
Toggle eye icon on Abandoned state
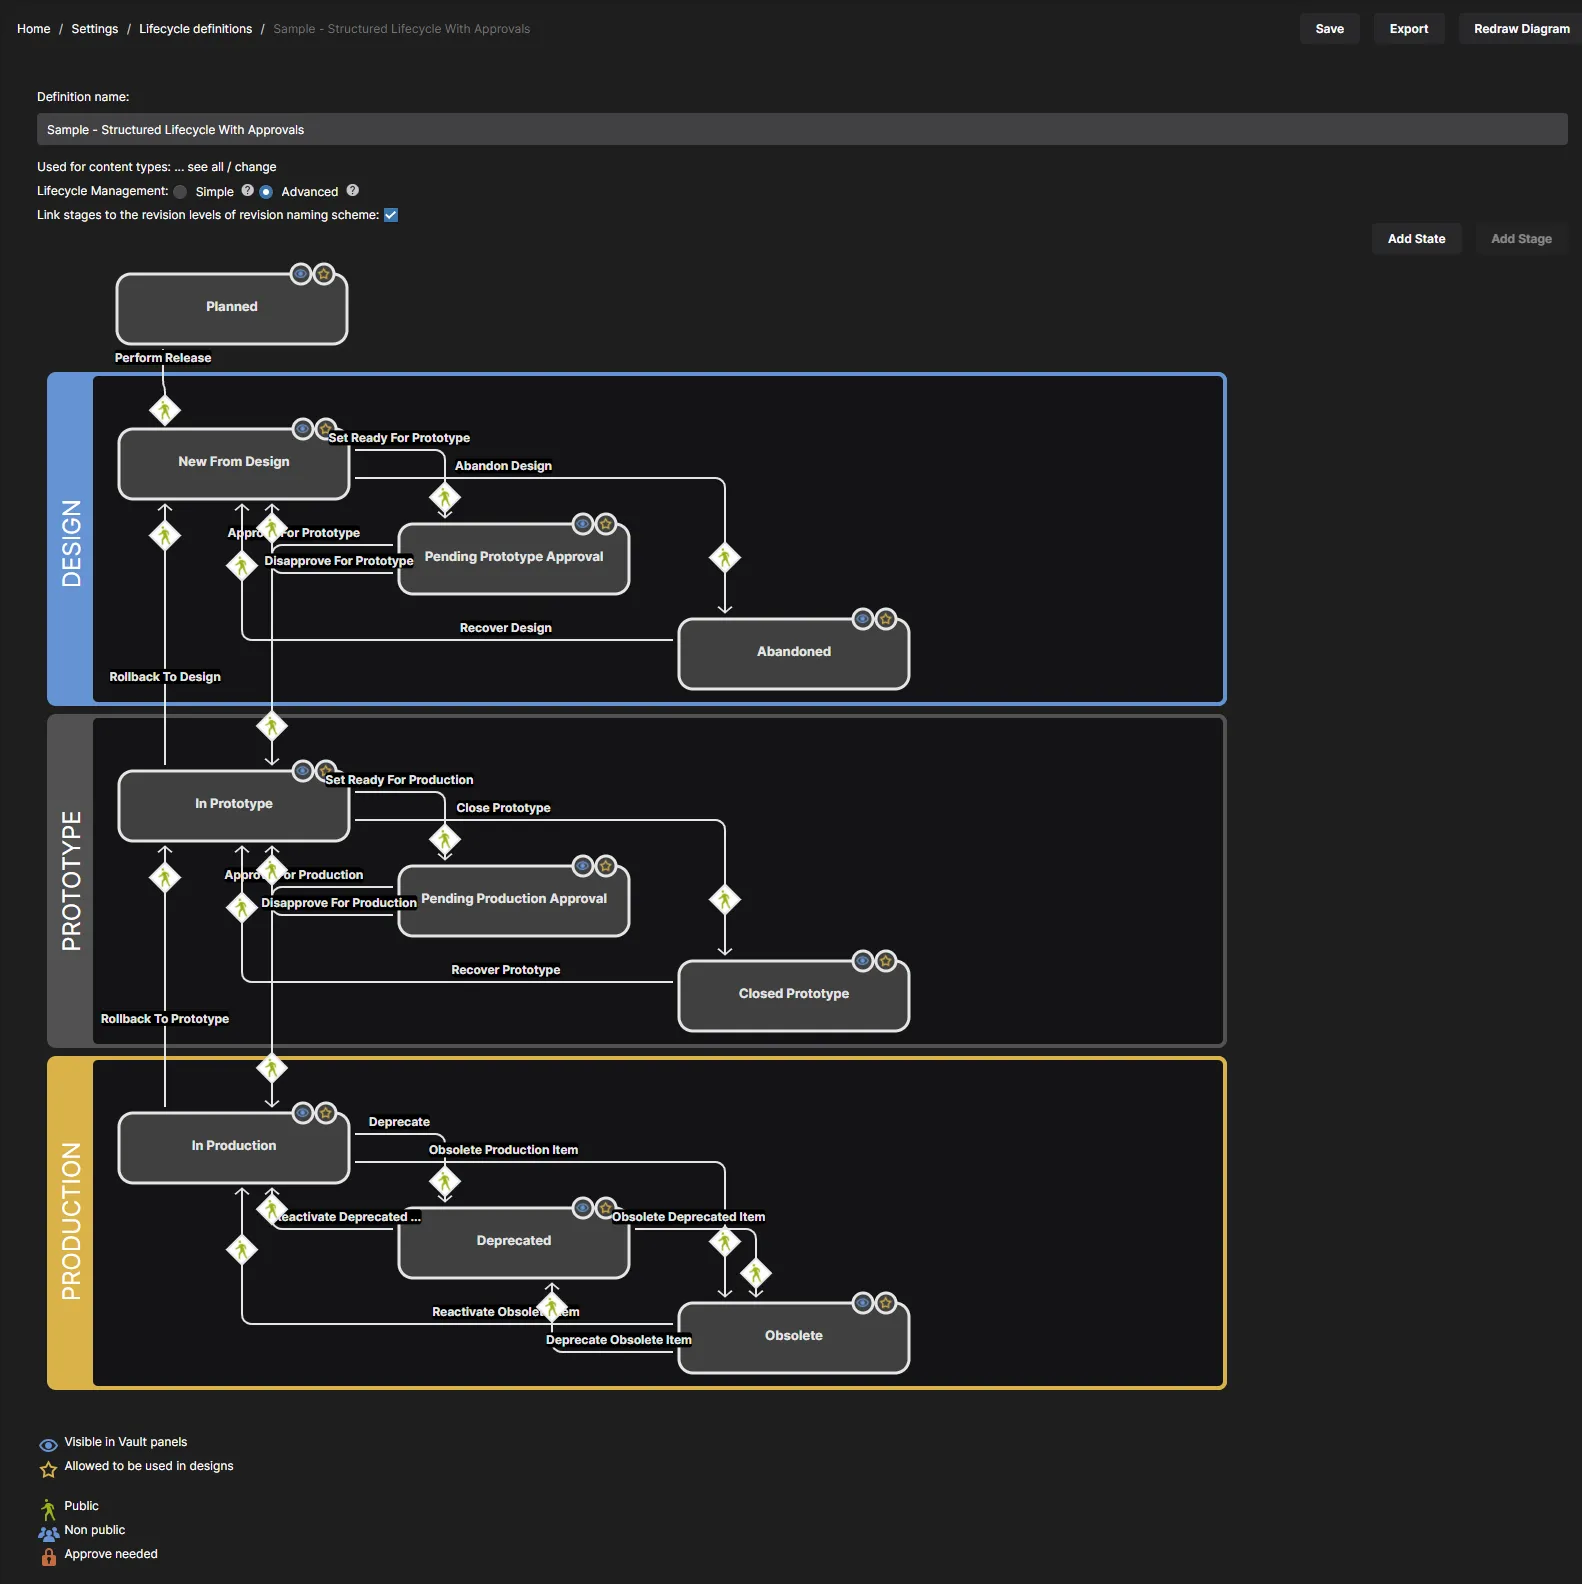tap(863, 619)
